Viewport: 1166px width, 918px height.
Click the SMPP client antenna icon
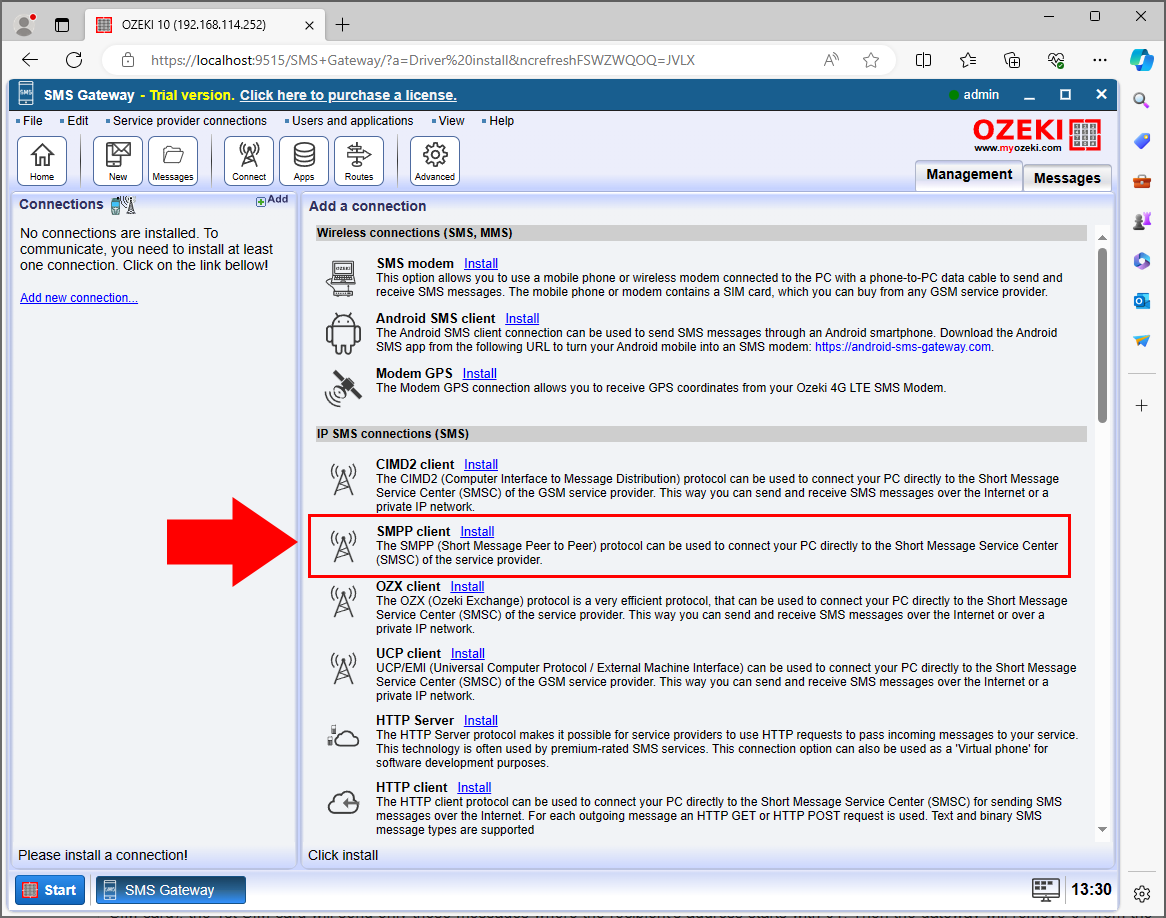pos(343,547)
